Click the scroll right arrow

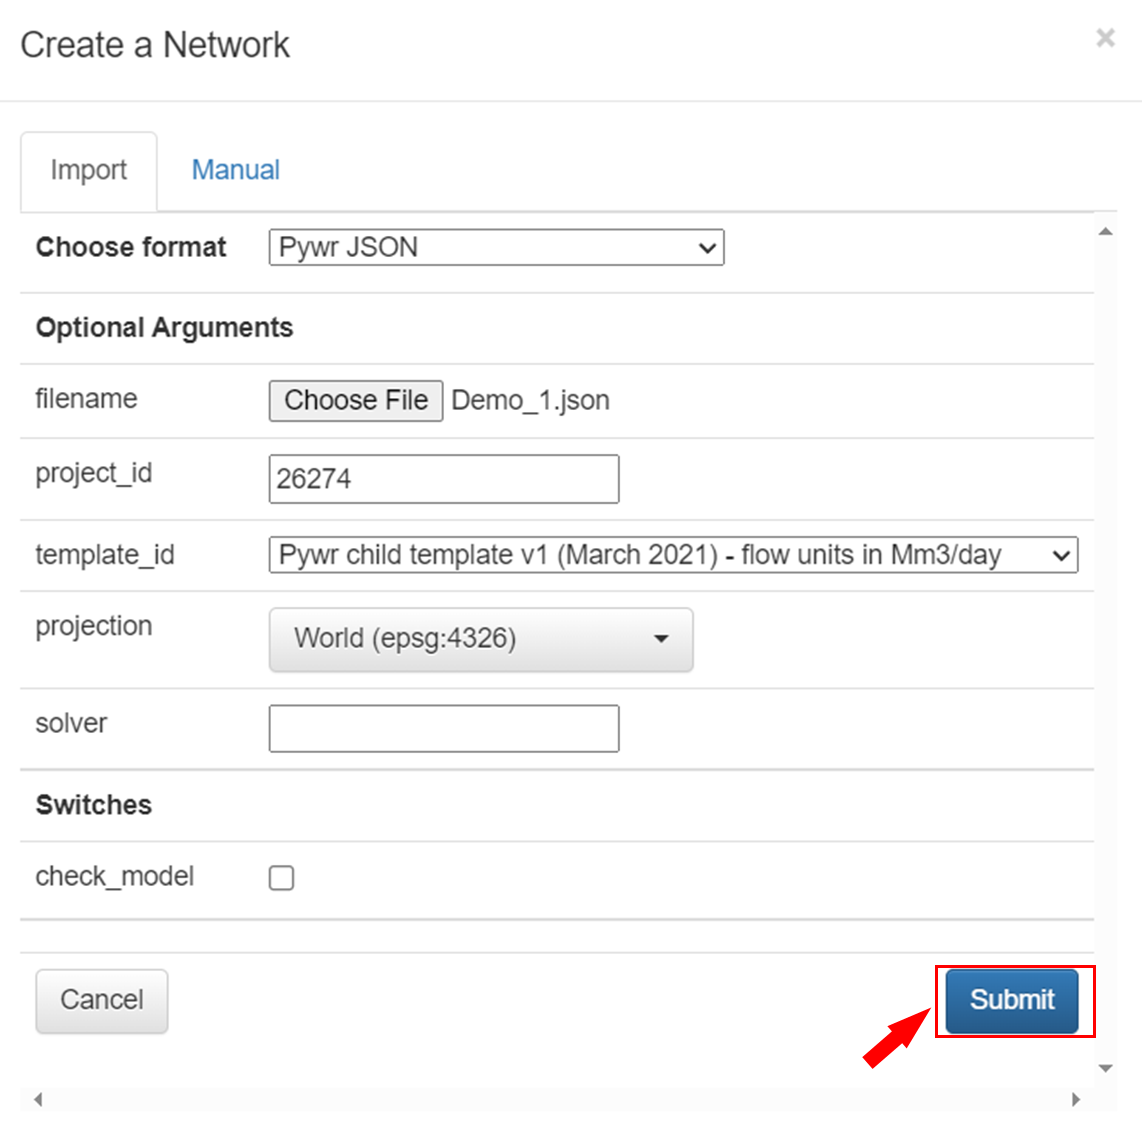pos(1076,1099)
